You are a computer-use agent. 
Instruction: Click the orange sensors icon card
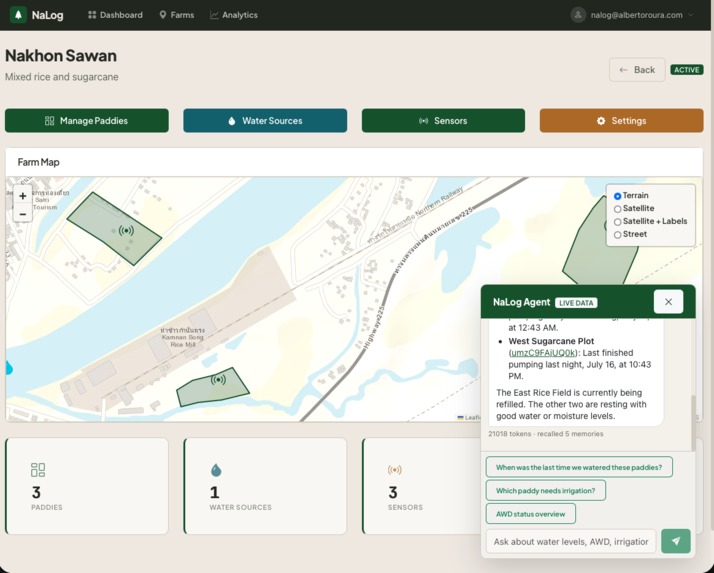(394, 470)
